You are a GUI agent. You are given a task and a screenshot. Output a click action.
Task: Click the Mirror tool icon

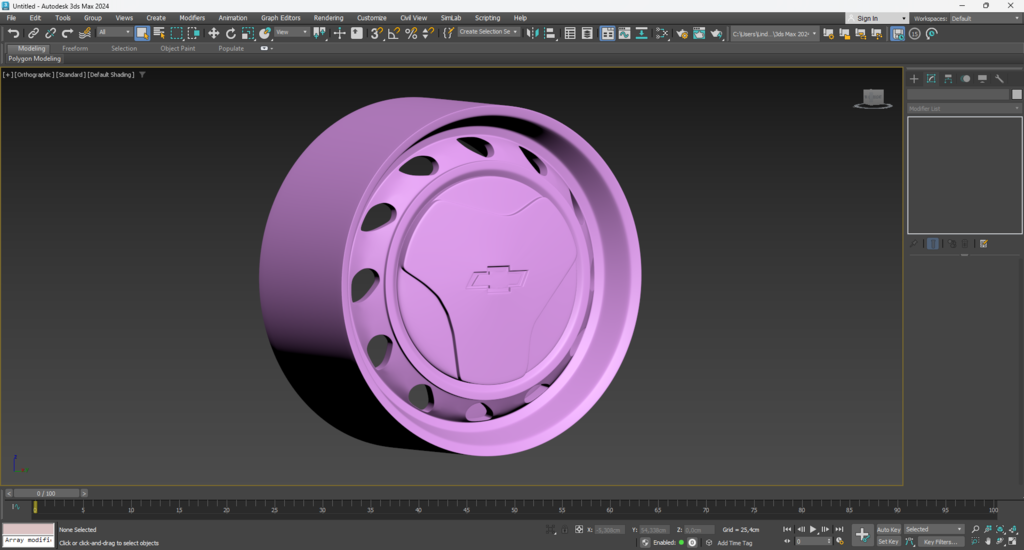(532, 33)
